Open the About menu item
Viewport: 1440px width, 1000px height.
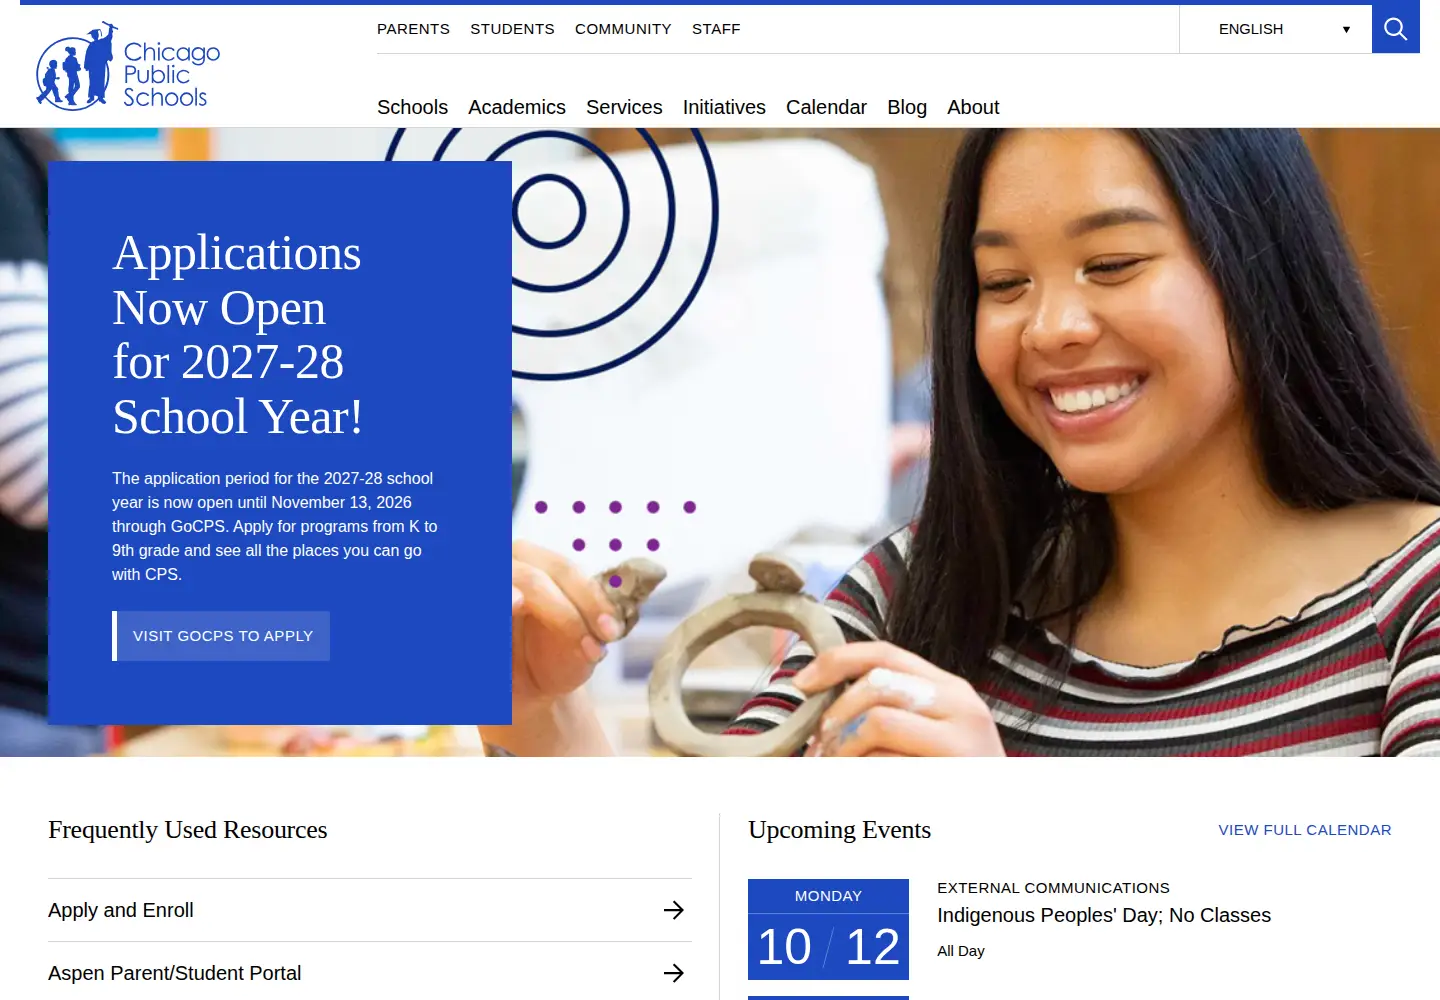tap(973, 107)
